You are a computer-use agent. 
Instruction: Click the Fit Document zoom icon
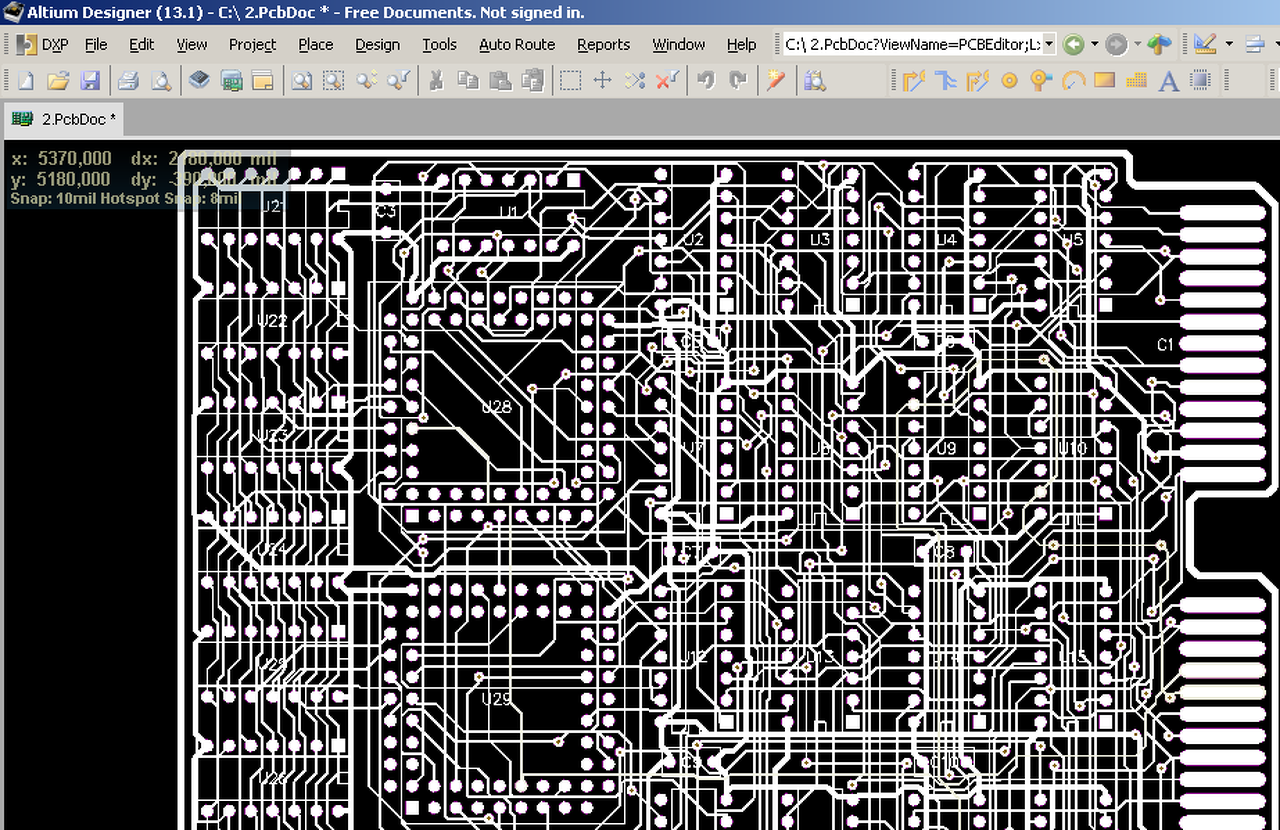(x=301, y=81)
